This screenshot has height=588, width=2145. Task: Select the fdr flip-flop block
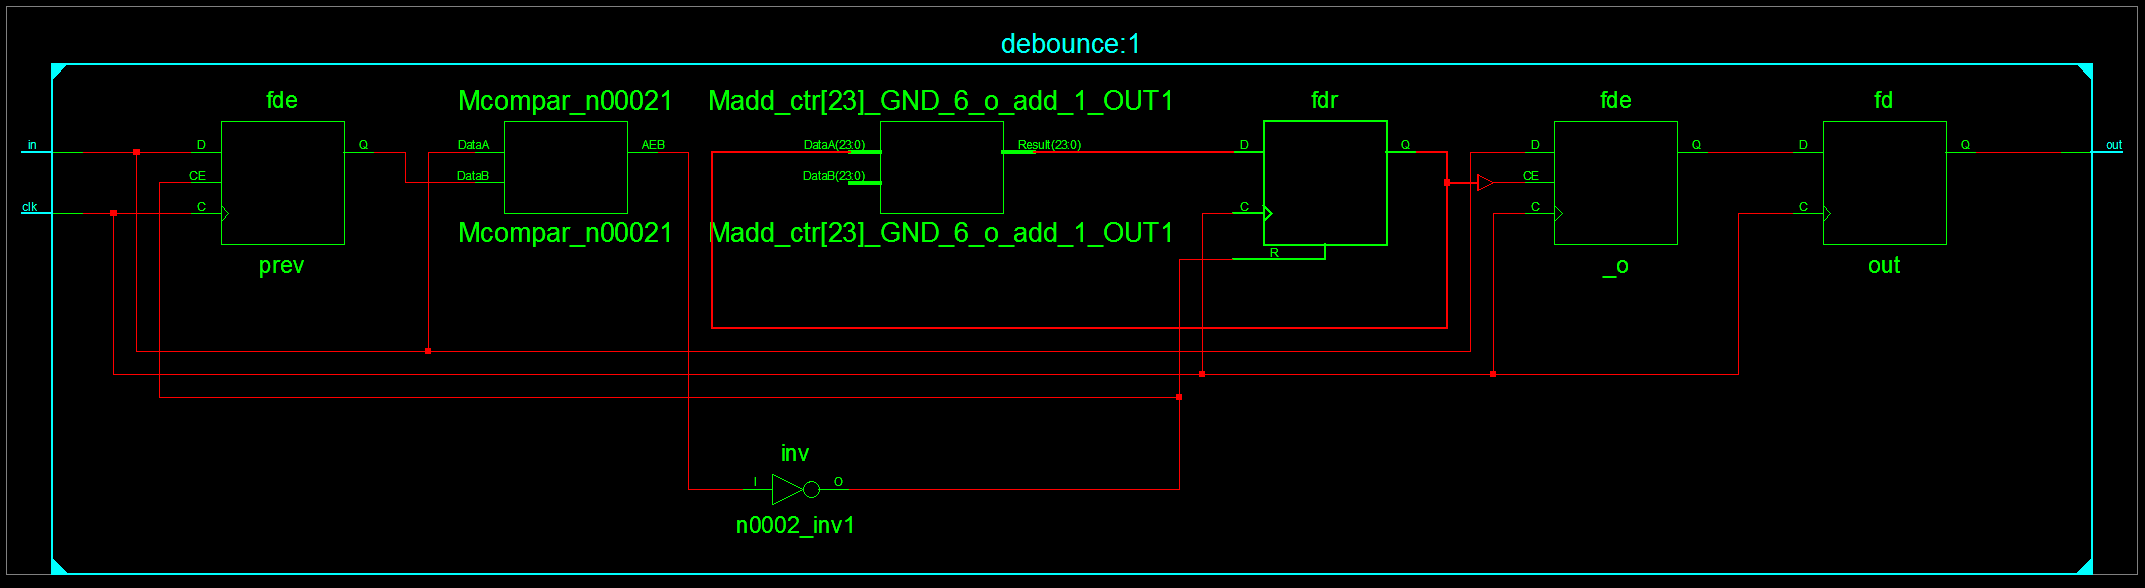coord(1325,183)
